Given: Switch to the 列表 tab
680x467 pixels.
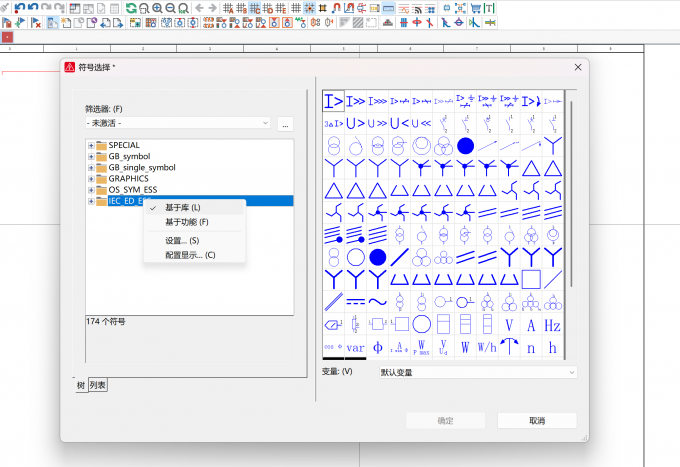Looking at the screenshot, I should pos(98,385).
